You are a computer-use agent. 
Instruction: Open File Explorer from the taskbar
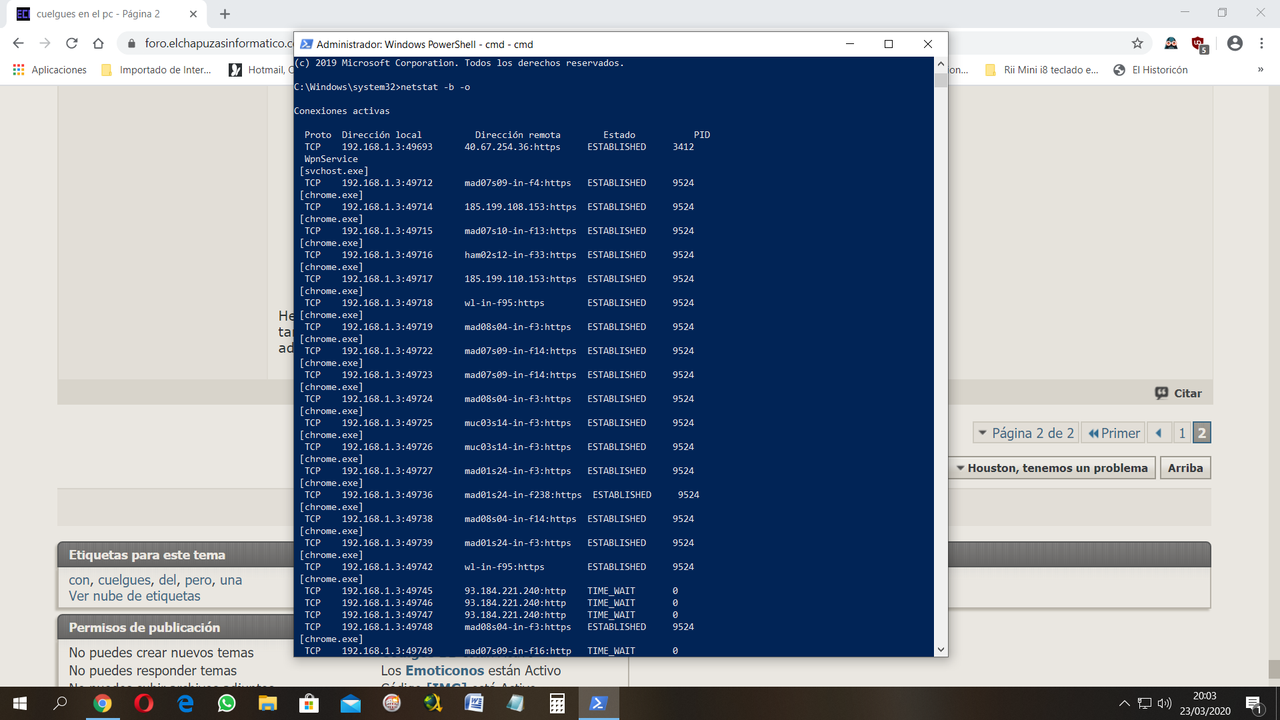[x=268, y=703]
